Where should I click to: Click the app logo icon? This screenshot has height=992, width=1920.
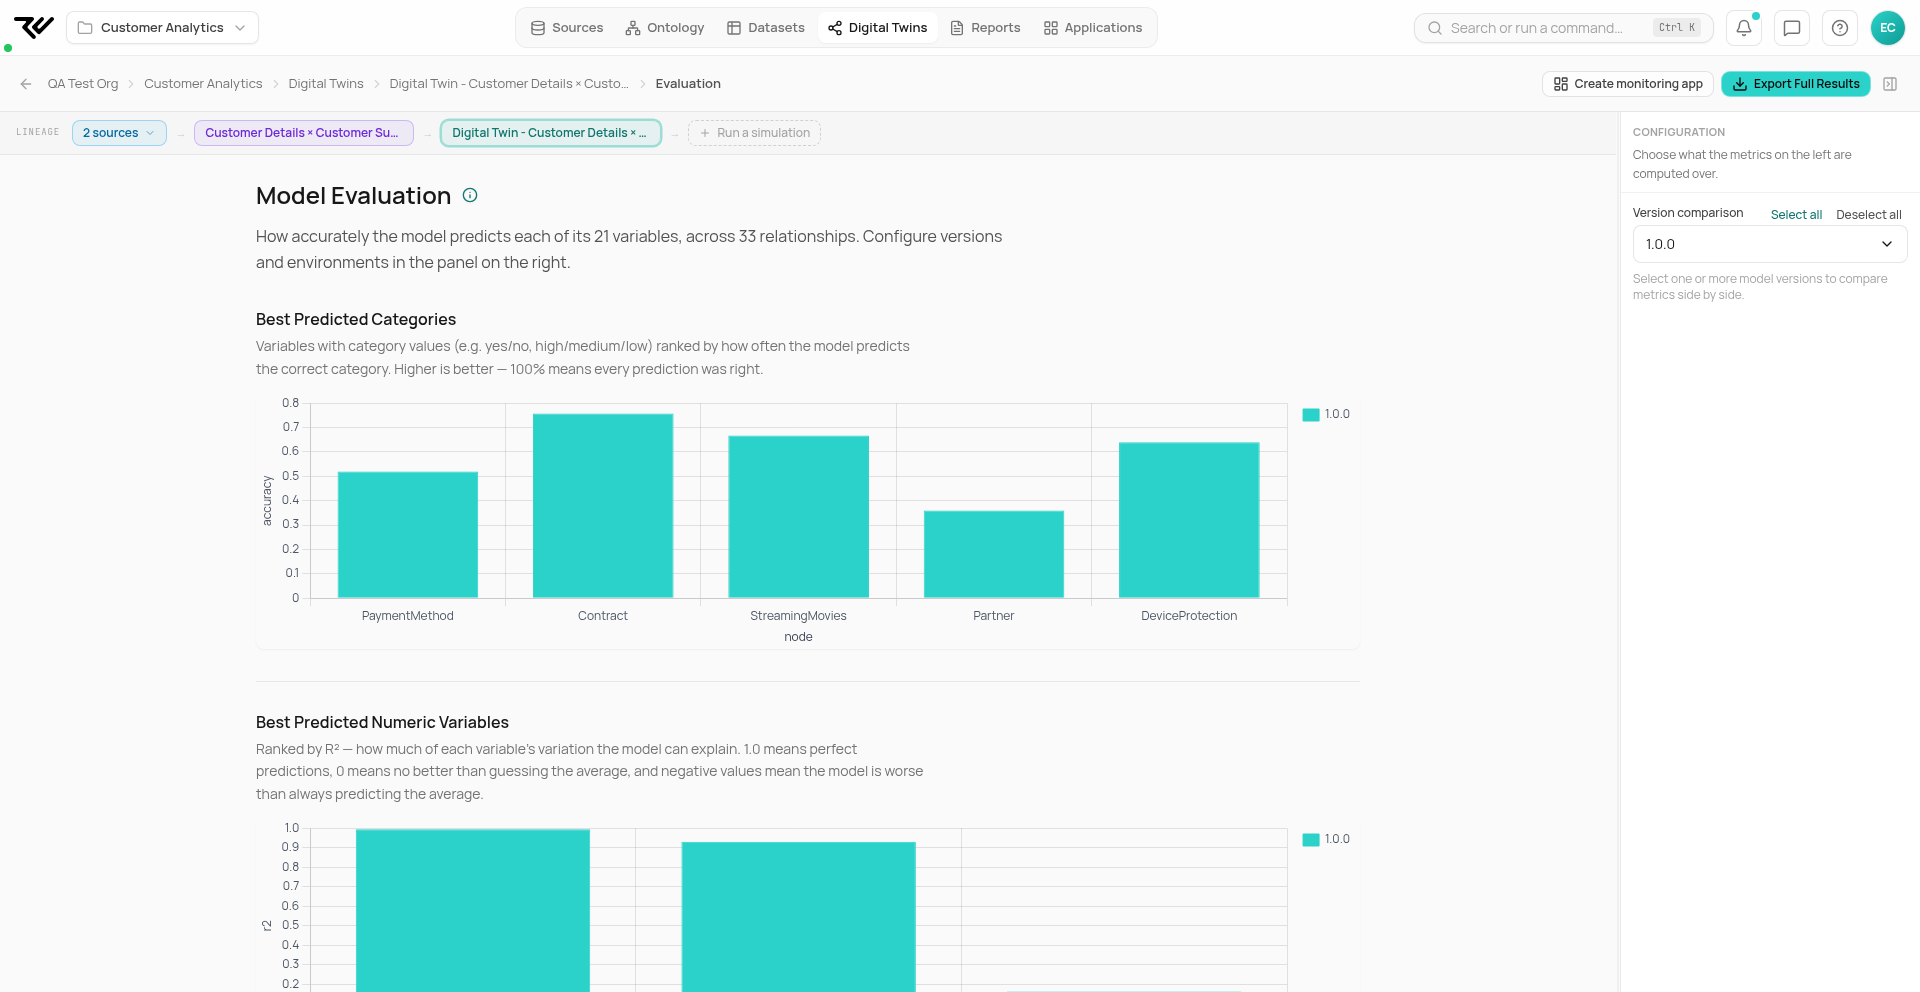(x=34, y=27)
